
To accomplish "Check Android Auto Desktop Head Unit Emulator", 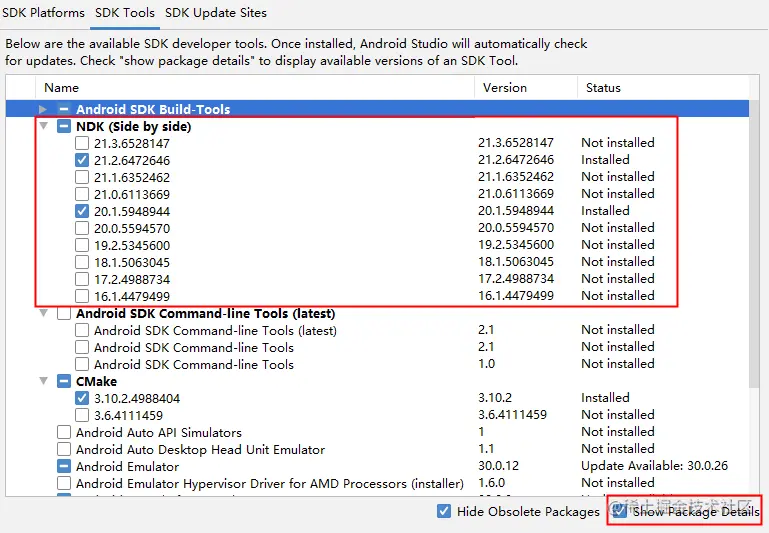I will click(x=64, y=449).
